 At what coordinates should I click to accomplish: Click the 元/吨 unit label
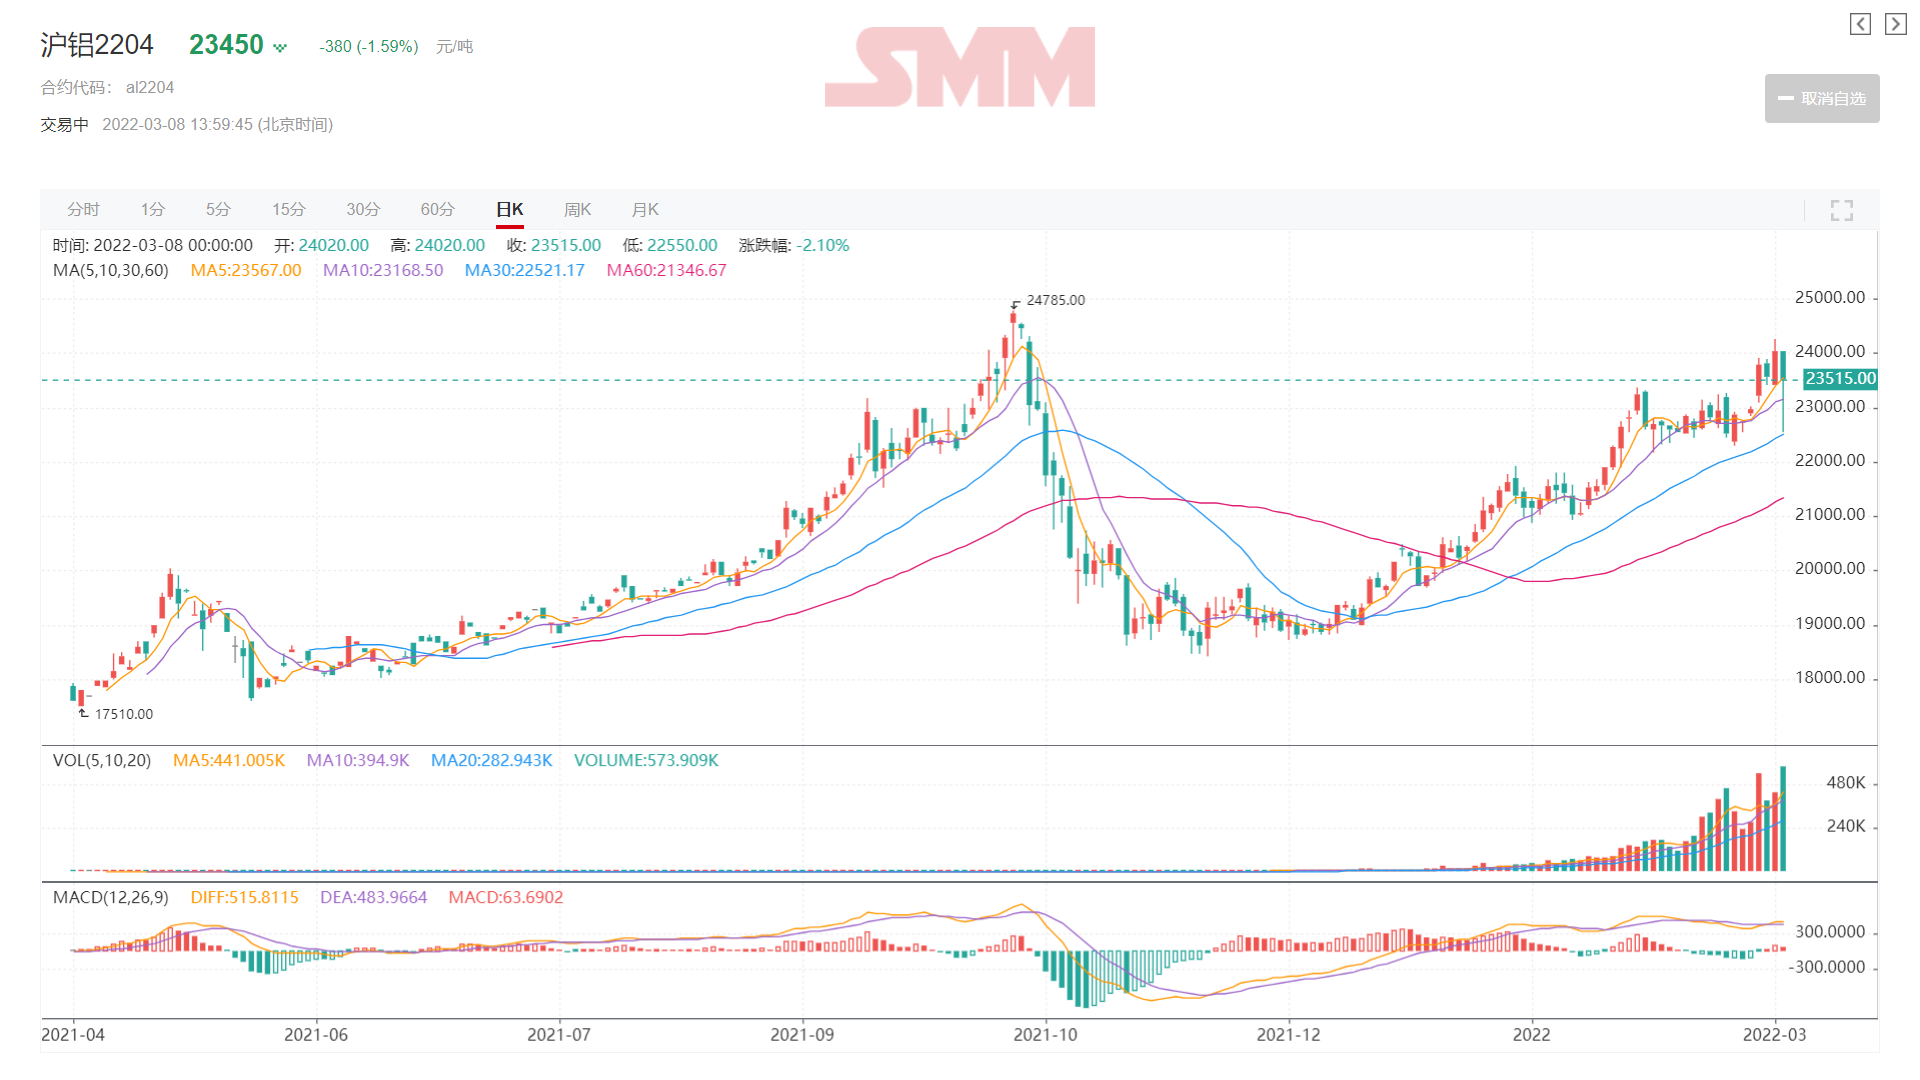point(454,46)
